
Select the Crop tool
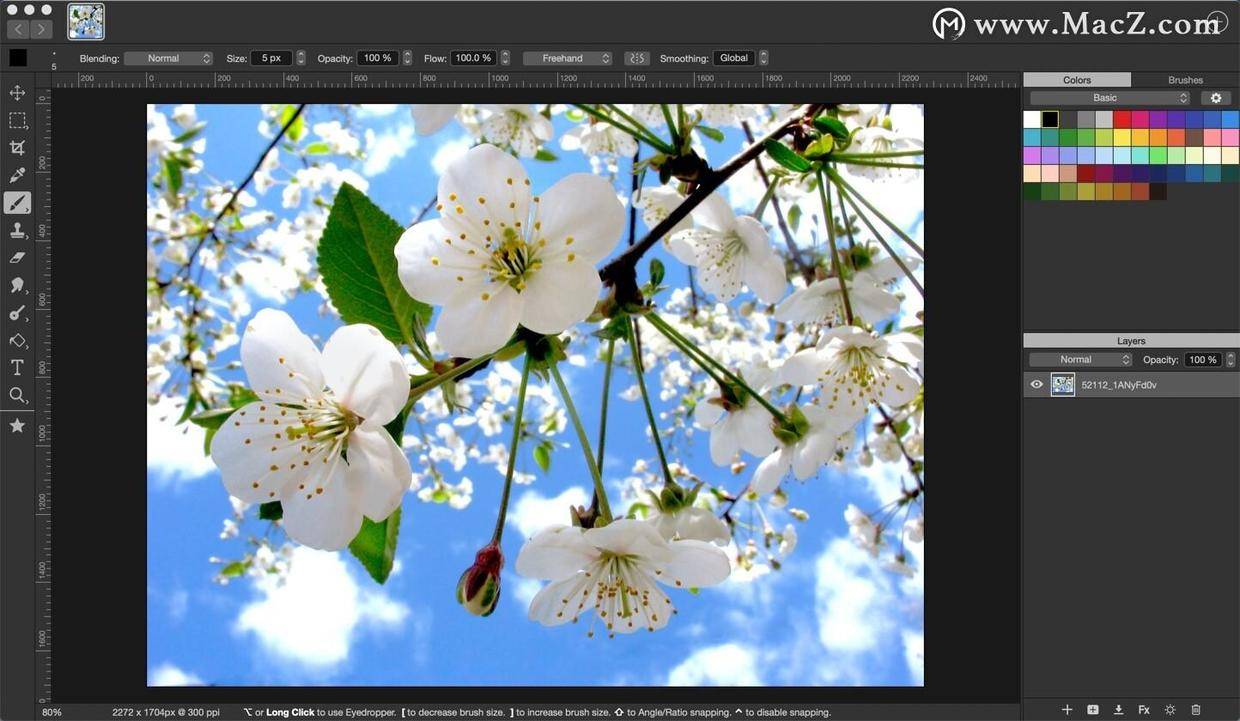(17, 147)
